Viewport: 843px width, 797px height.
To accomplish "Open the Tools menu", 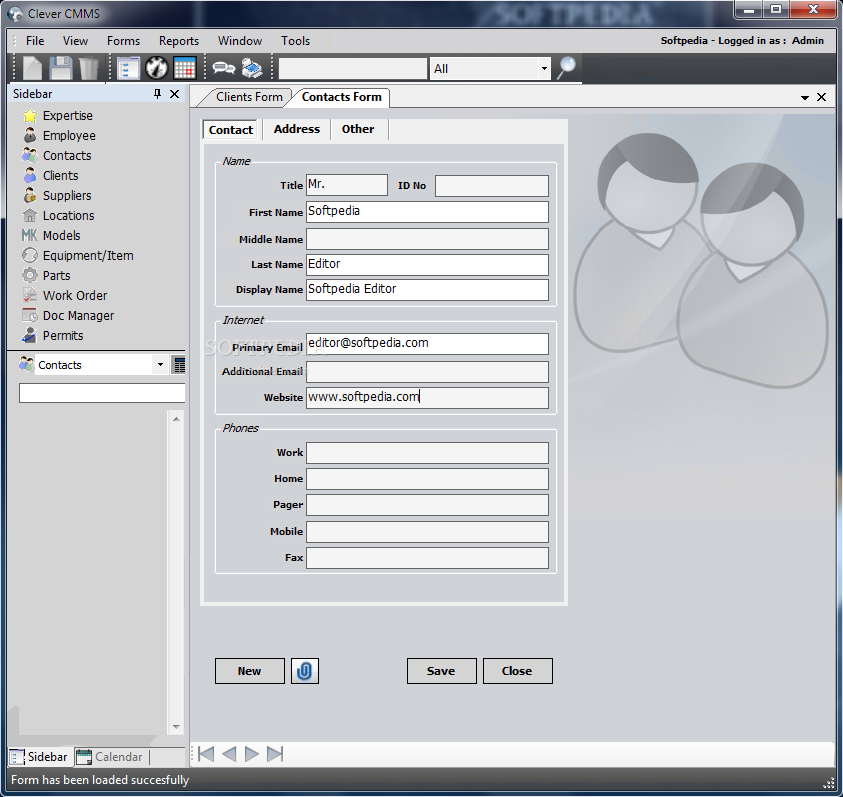I will [x=295, y=41].
